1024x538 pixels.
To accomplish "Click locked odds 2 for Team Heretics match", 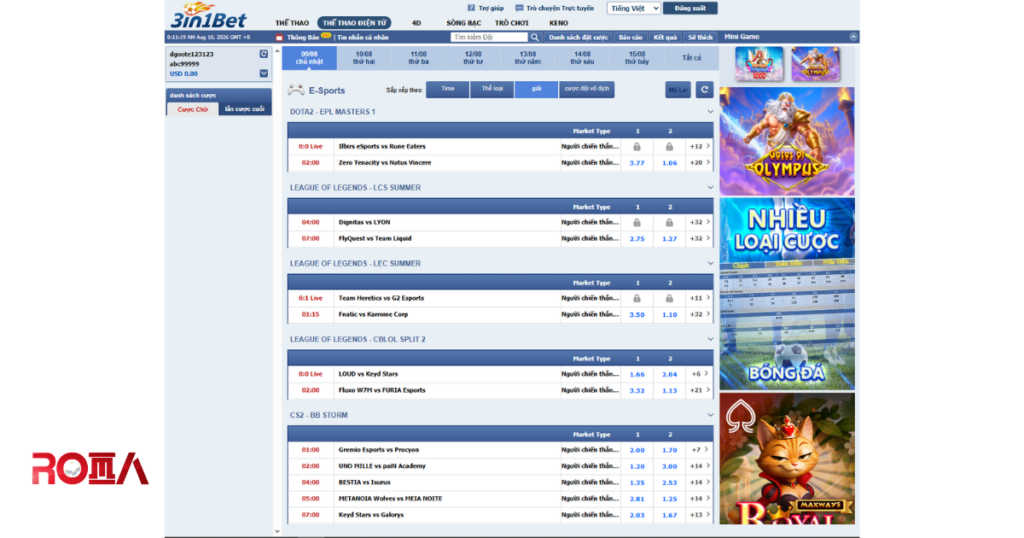I will [669, 298].
